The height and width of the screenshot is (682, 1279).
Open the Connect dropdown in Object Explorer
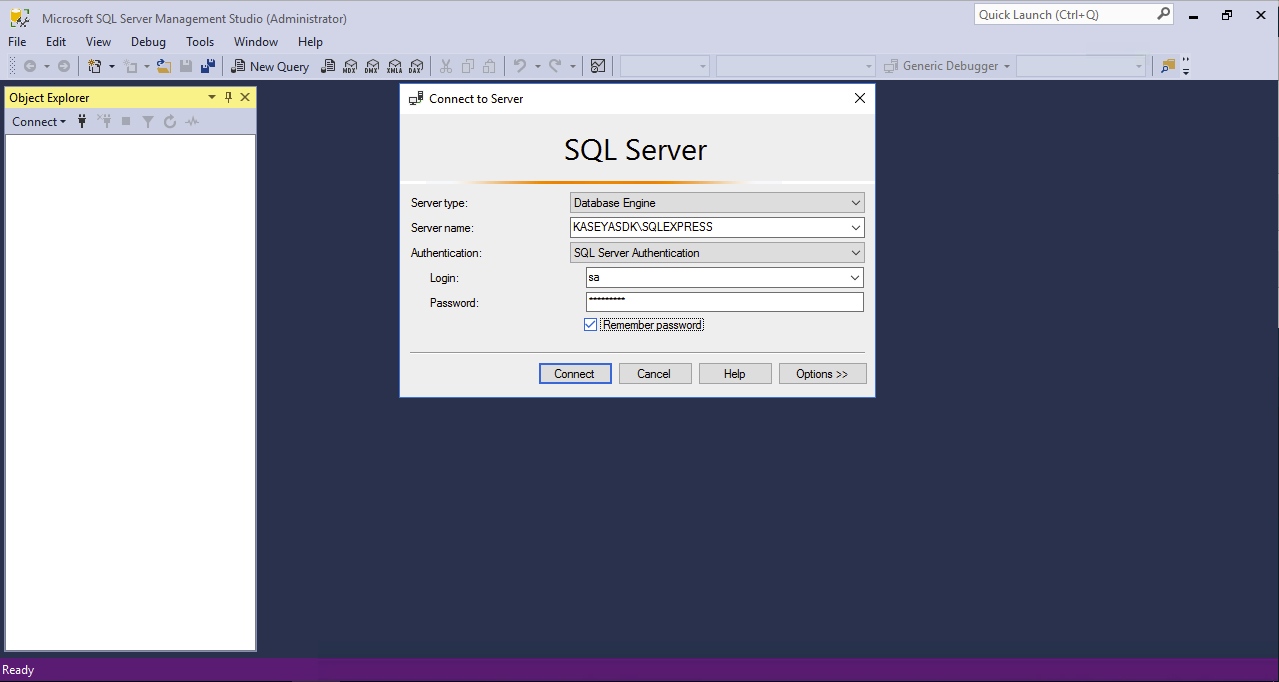click(39, 122)
